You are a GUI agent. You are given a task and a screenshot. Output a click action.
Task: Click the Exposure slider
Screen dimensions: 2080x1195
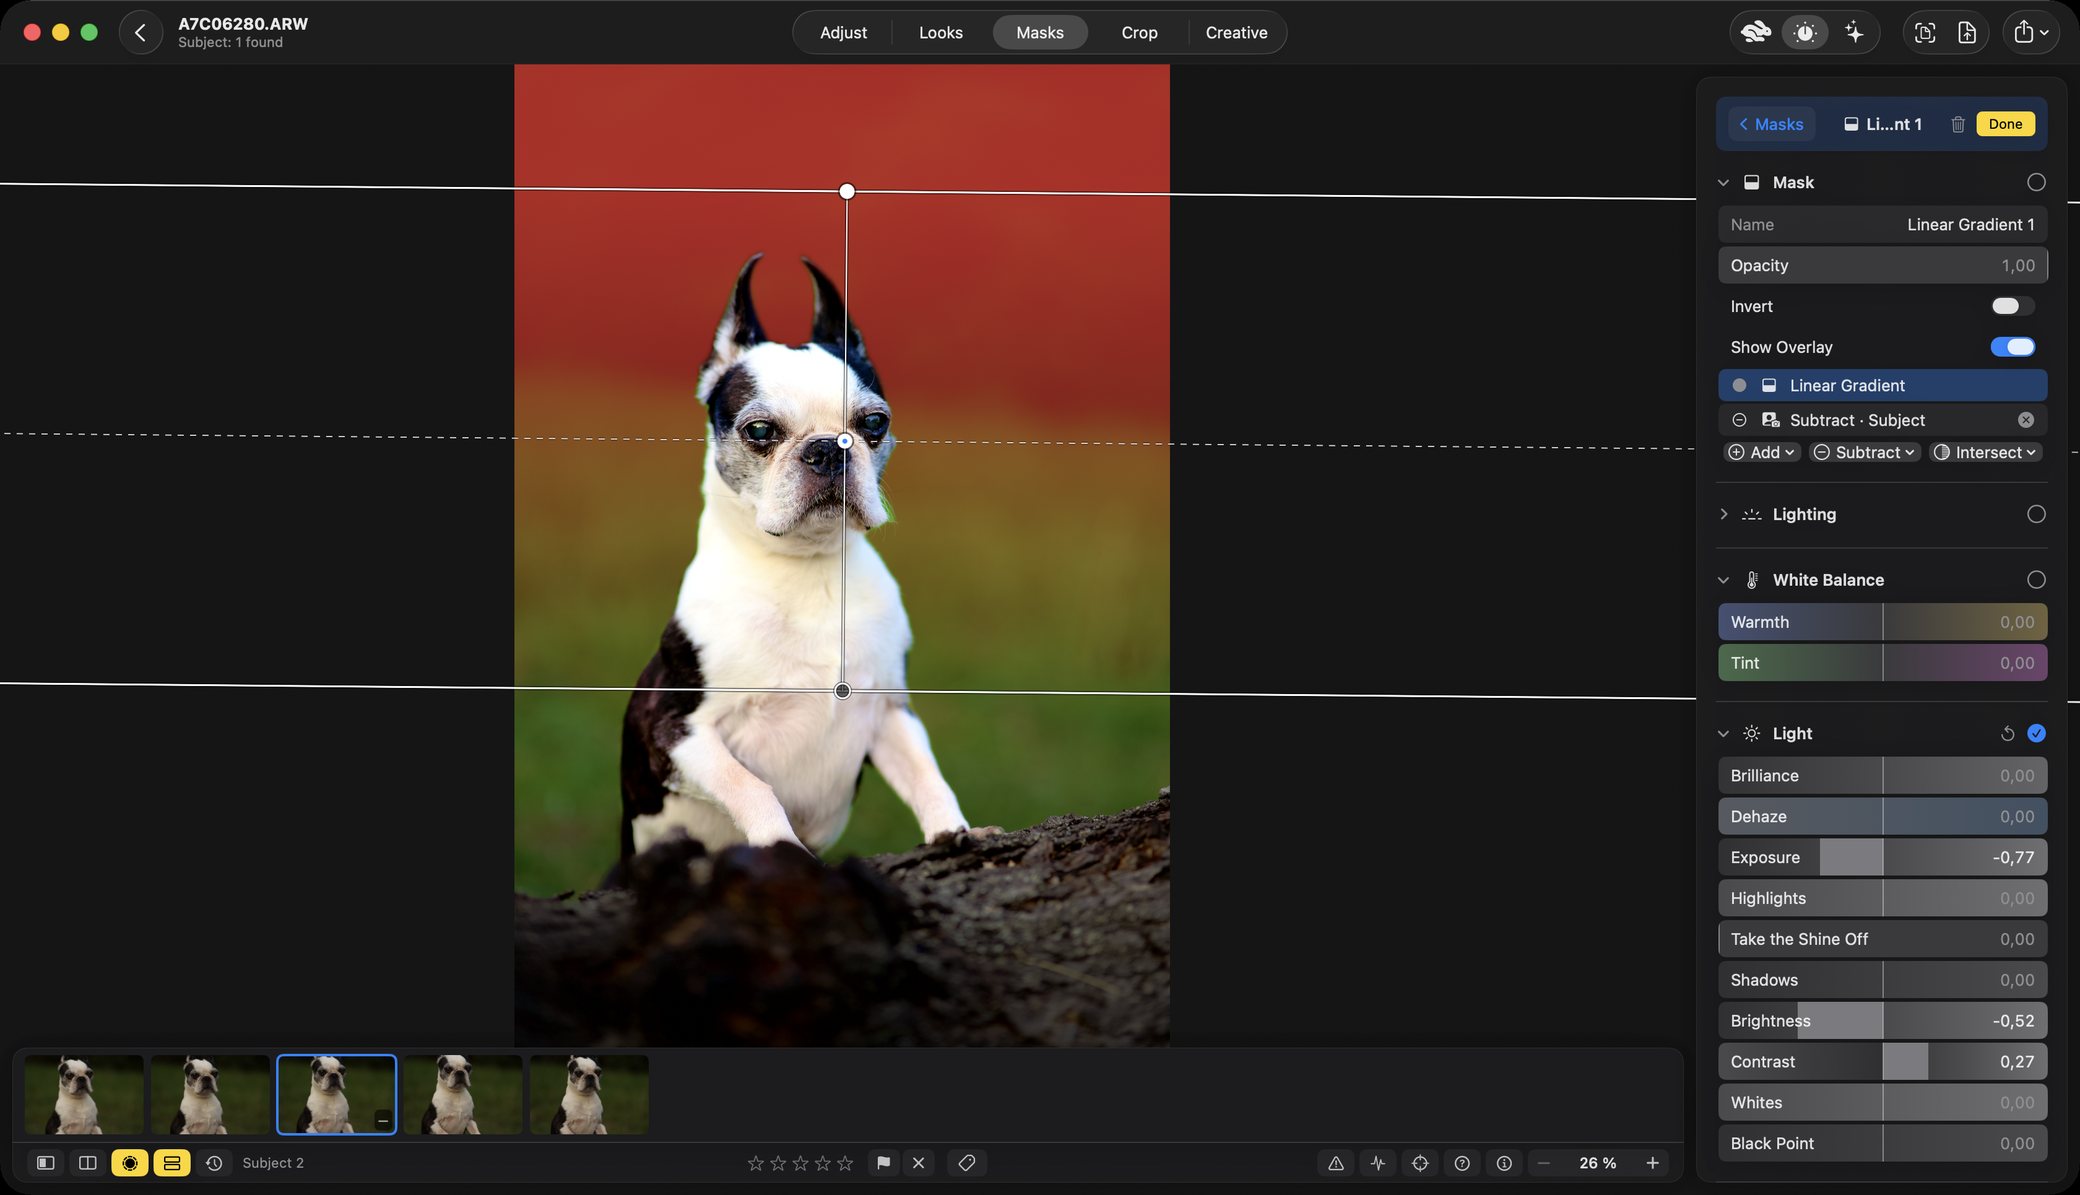click(1882, 857)
